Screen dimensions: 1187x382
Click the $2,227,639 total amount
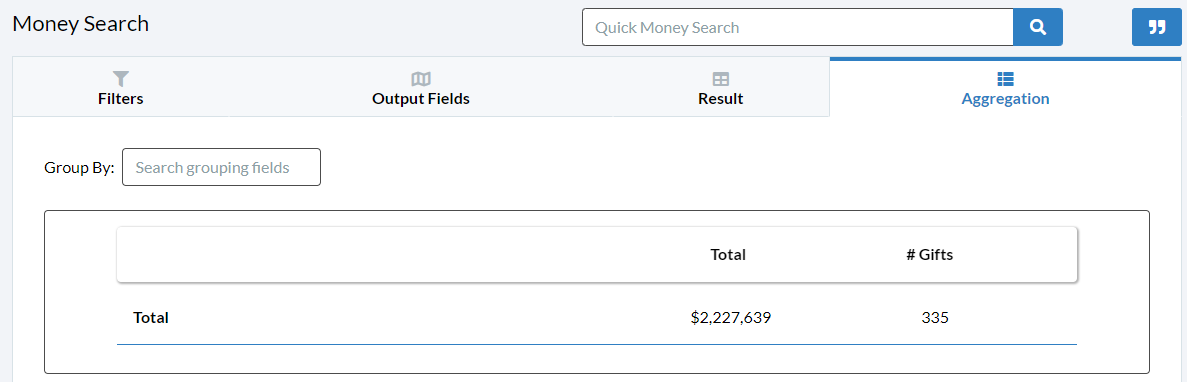pos(731,318)
